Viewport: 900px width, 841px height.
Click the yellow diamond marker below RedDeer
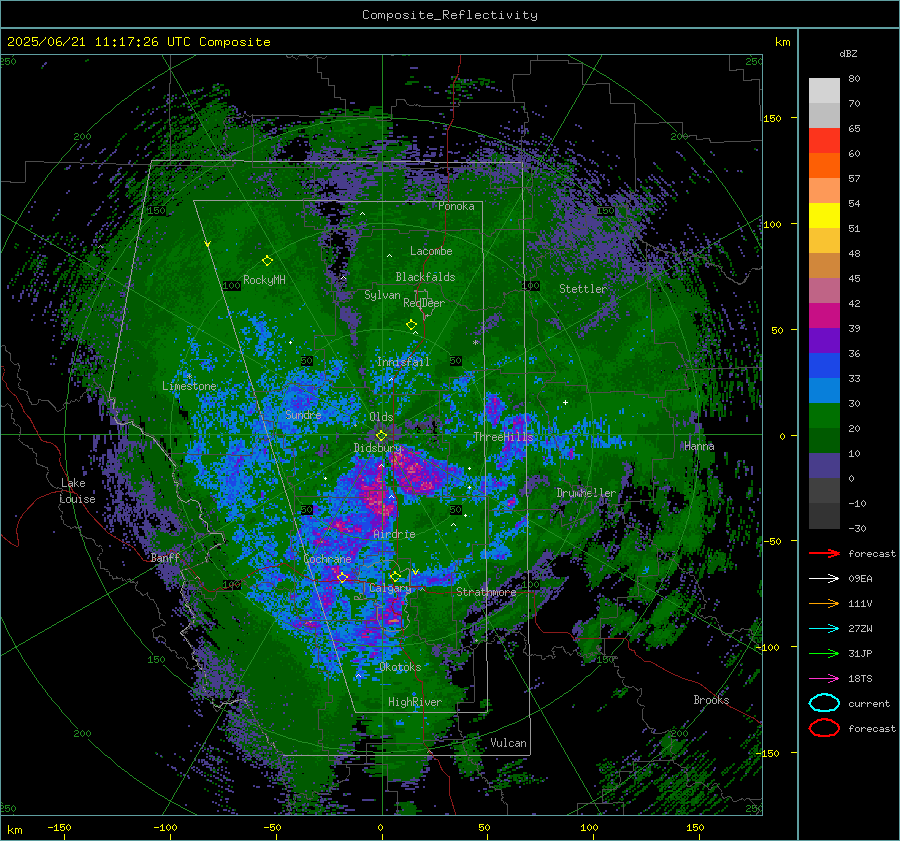click(x=412, y=325)
